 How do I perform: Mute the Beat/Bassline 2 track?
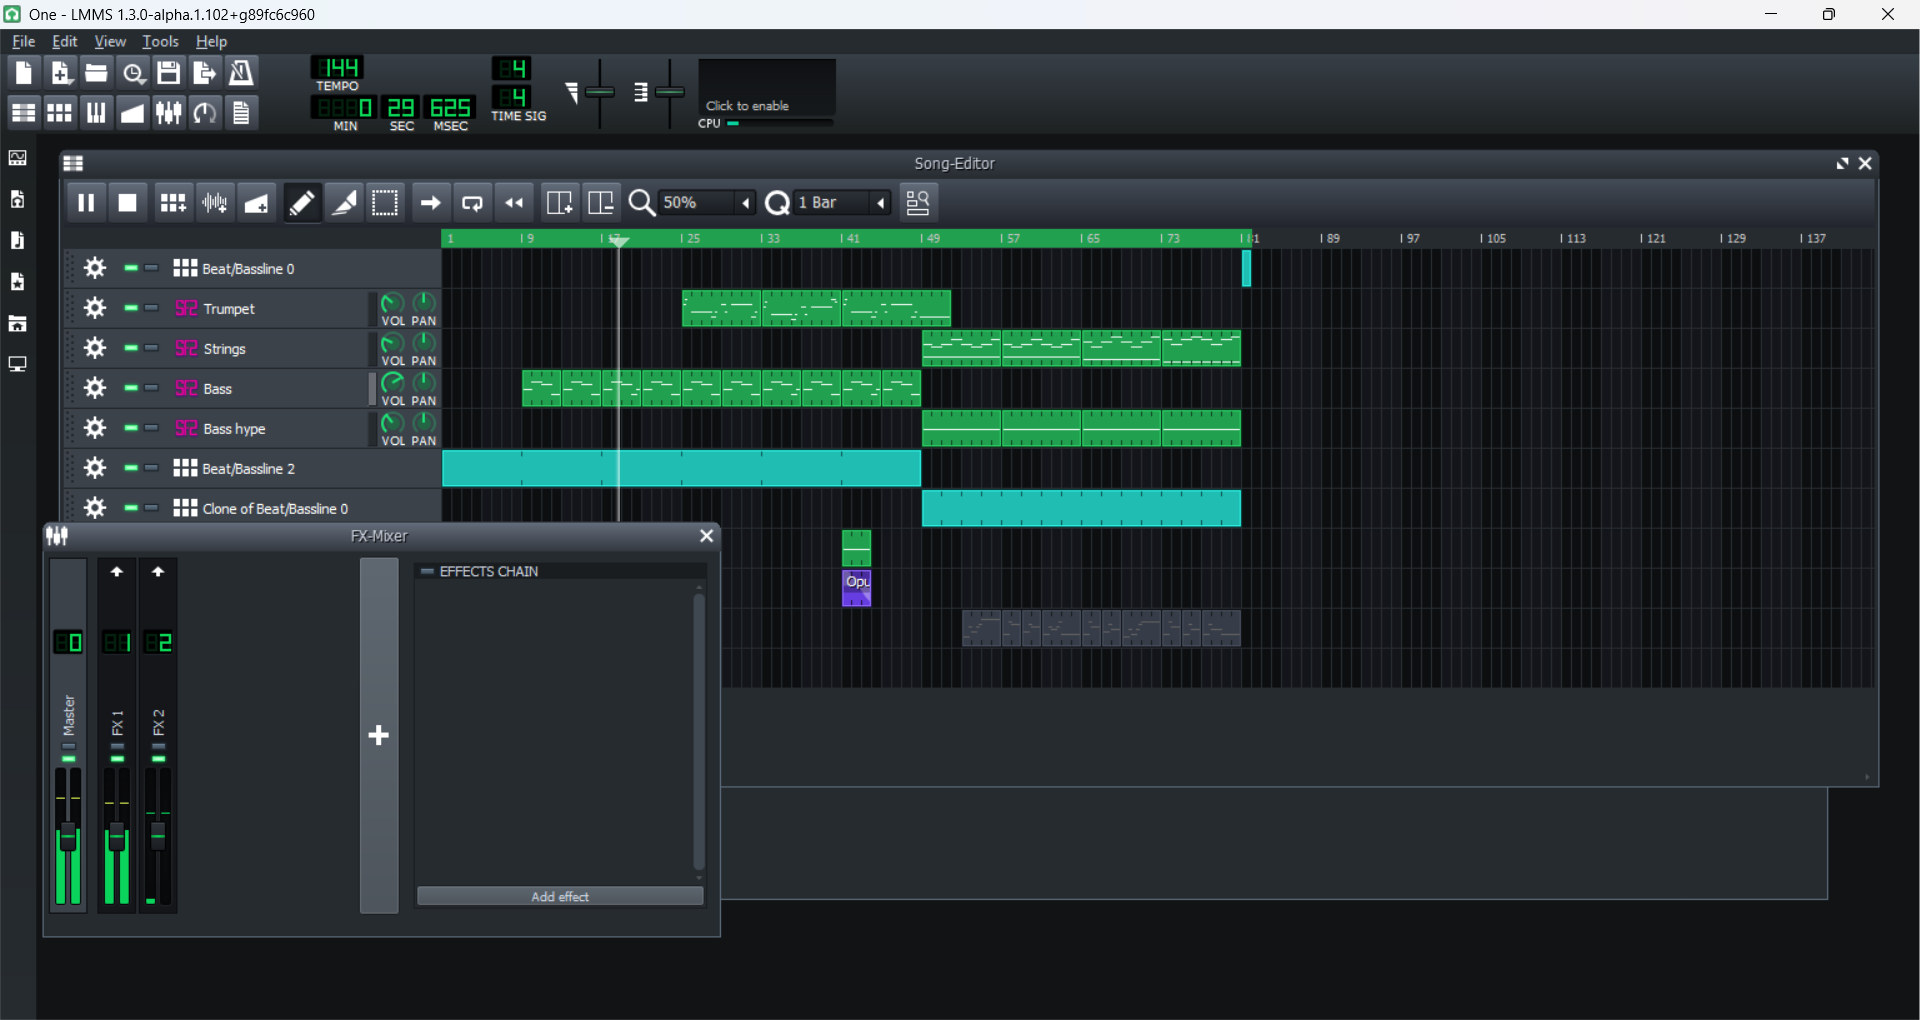(131, 468)
